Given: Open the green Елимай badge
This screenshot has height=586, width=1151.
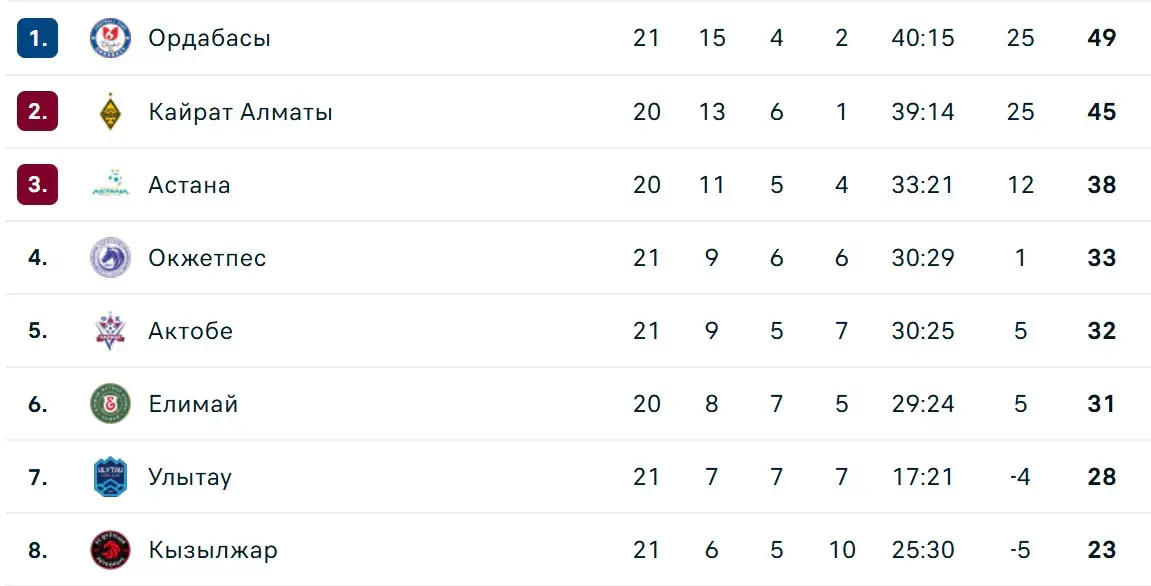Looking at the screenshot, I should [x=110, y=404].
